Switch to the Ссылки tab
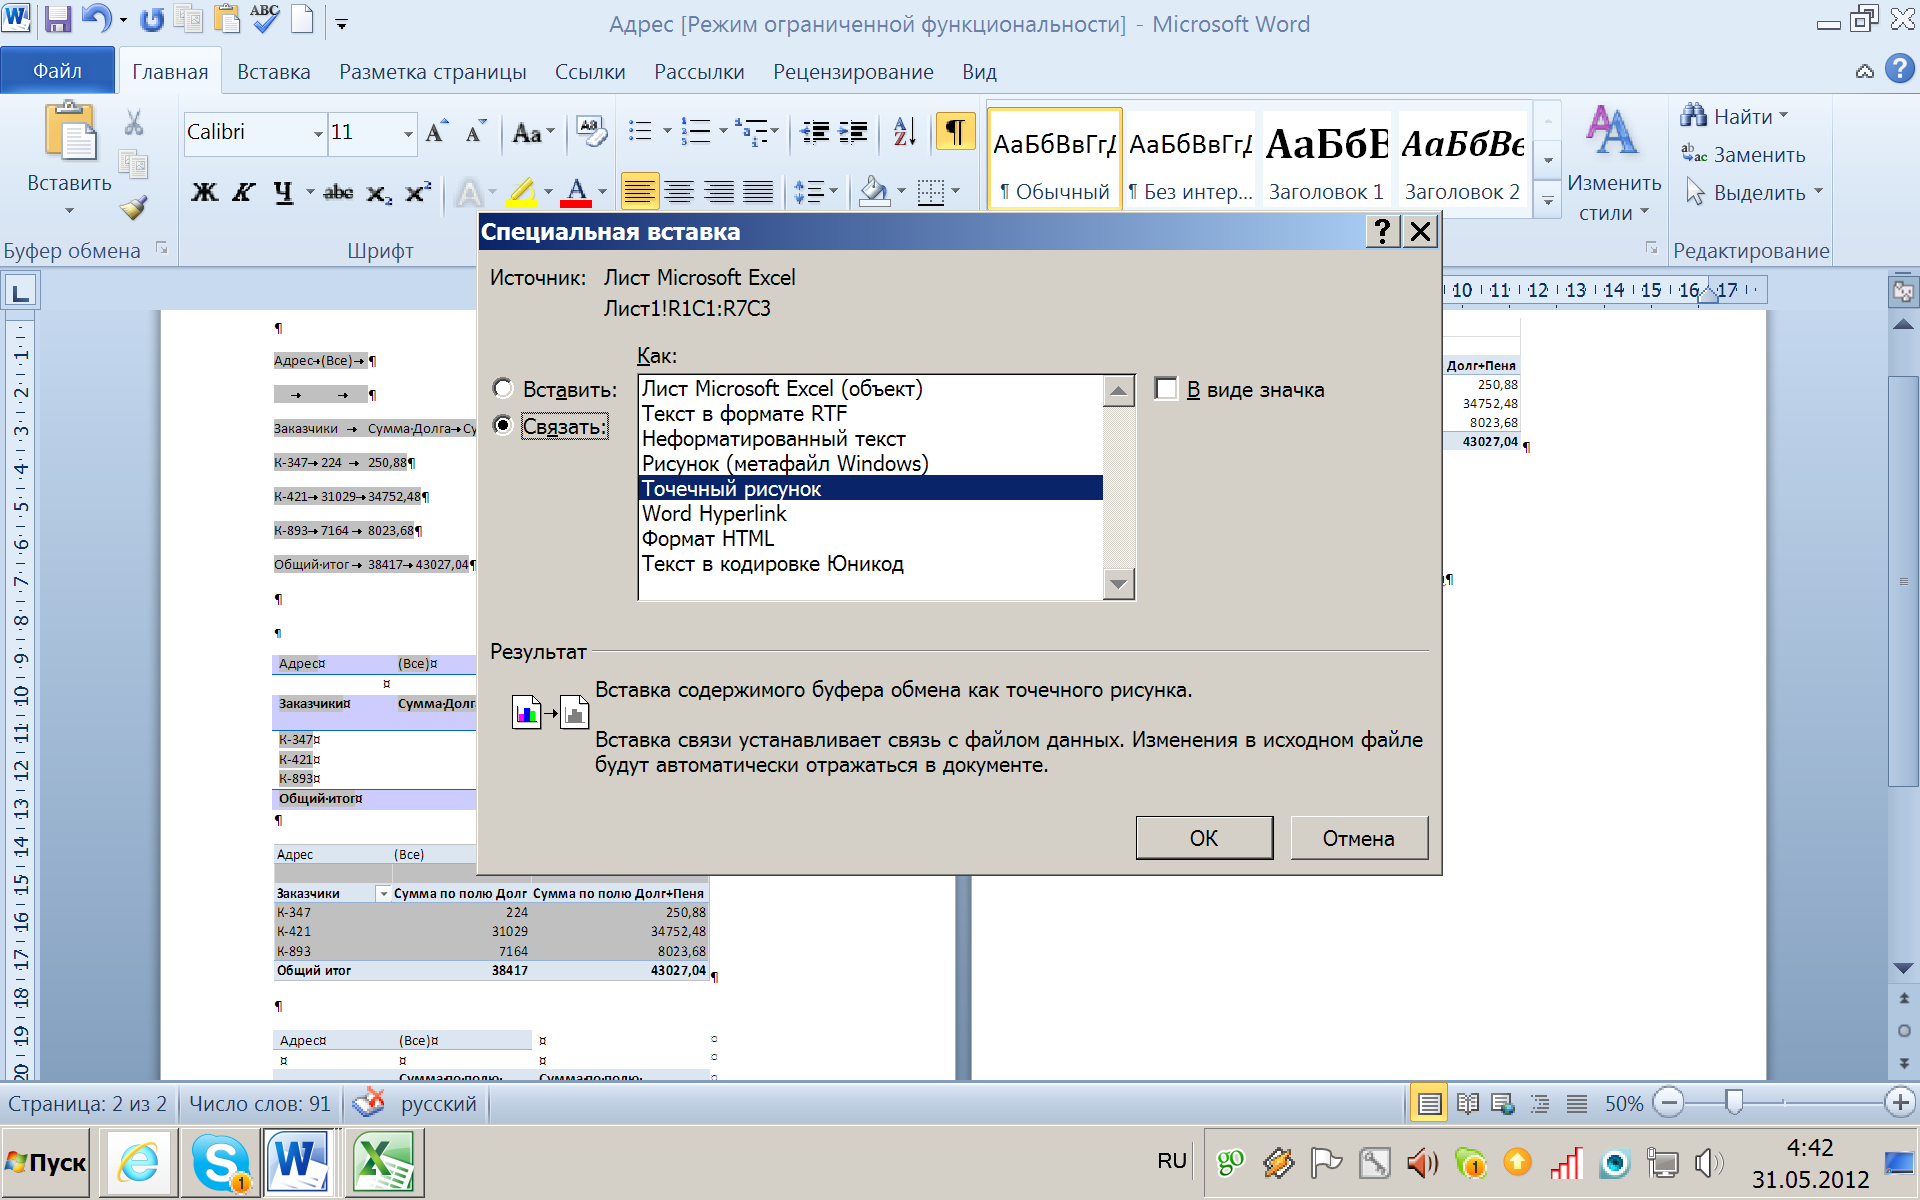This screenshot has width=1920, height=1200. click(590, 72)
